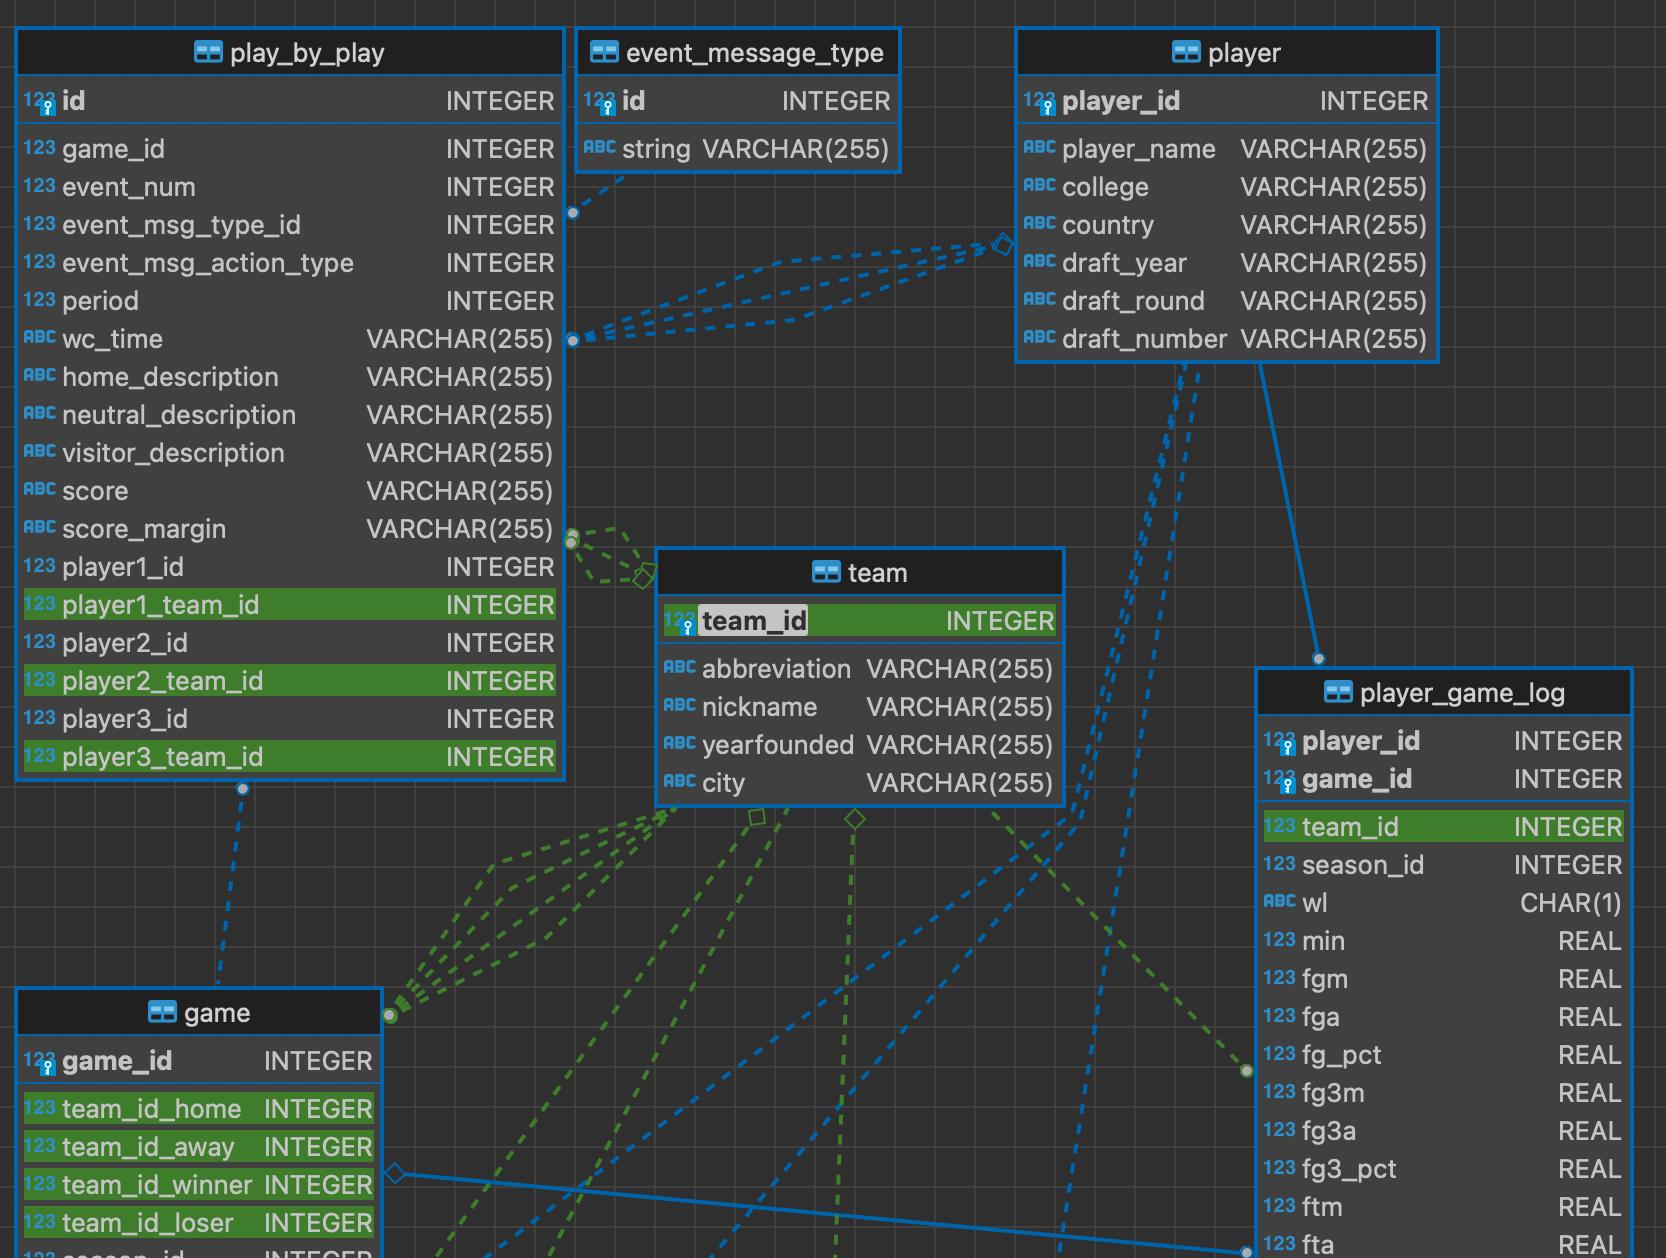Select the ftm column in player_game_log
The width and height of the screenshot is (1666, 1258).
(1443, 1207)
